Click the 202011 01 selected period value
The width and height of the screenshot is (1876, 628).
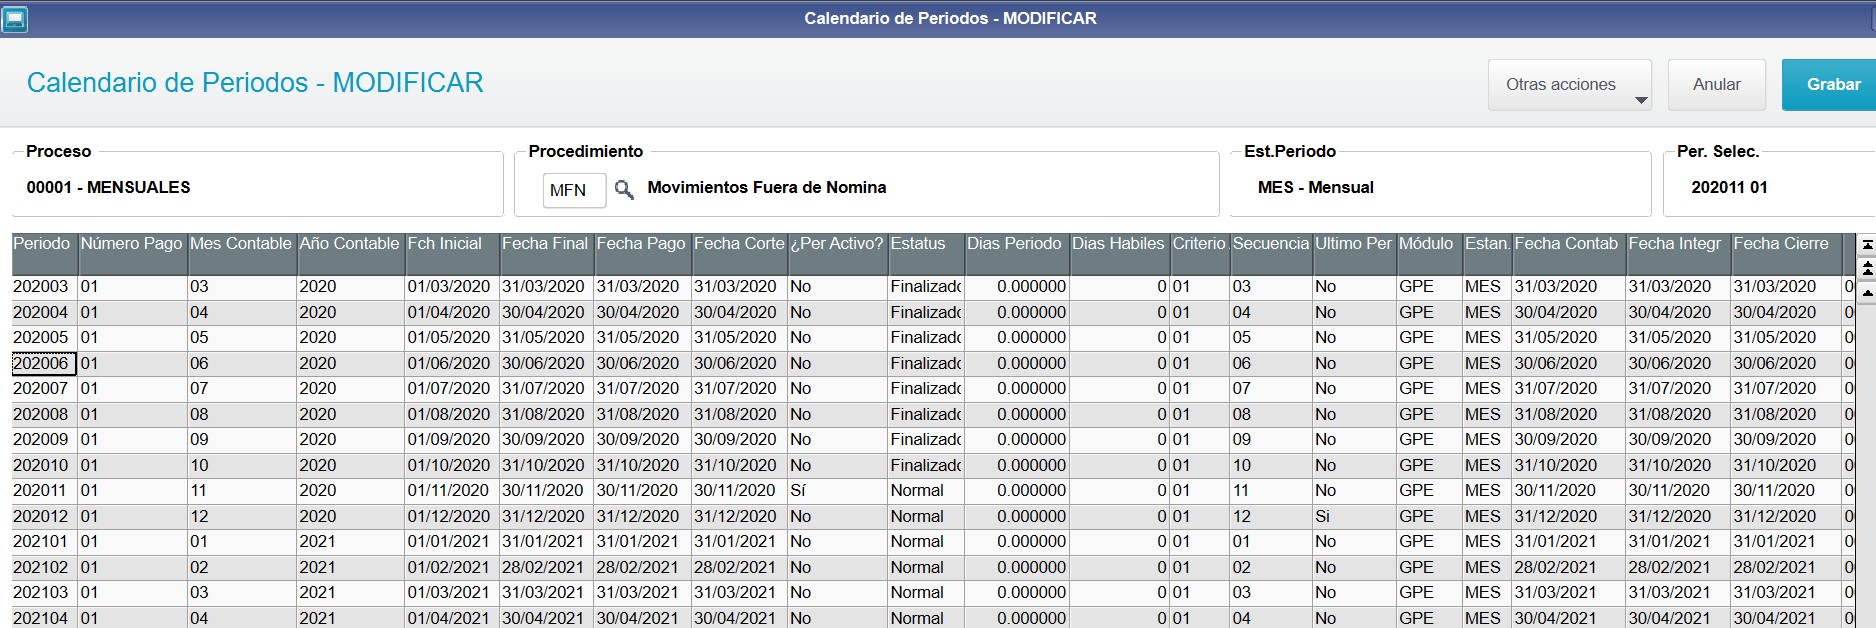(x=1729, y=188)
